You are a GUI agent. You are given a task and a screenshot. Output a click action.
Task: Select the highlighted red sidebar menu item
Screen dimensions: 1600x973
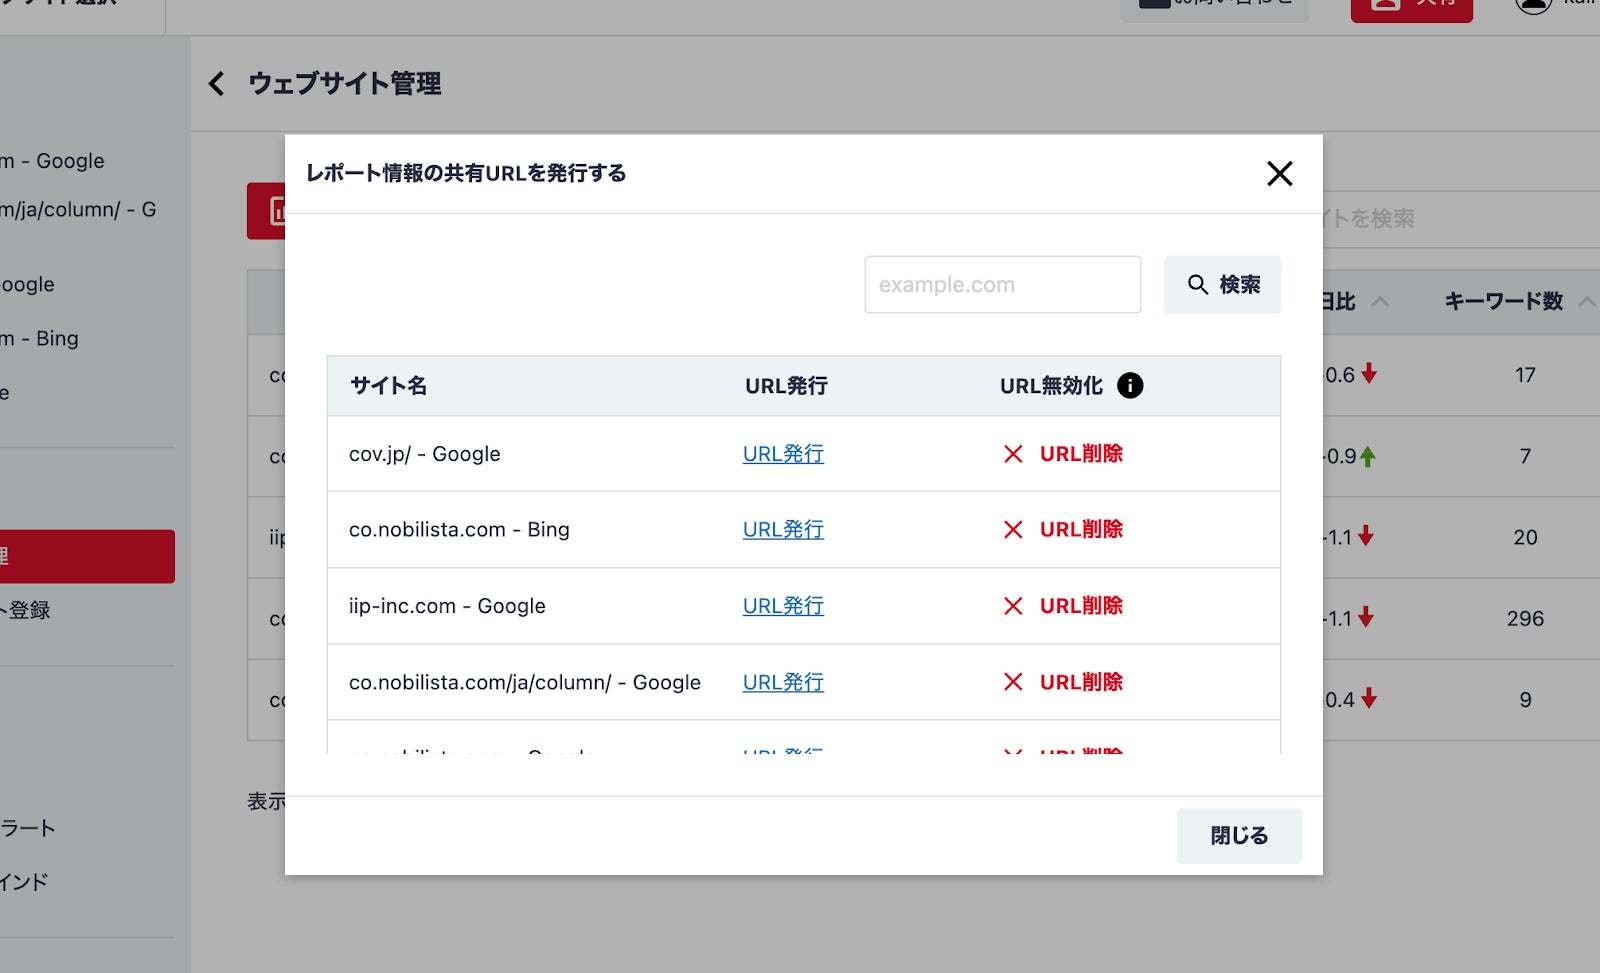[87, 556]
